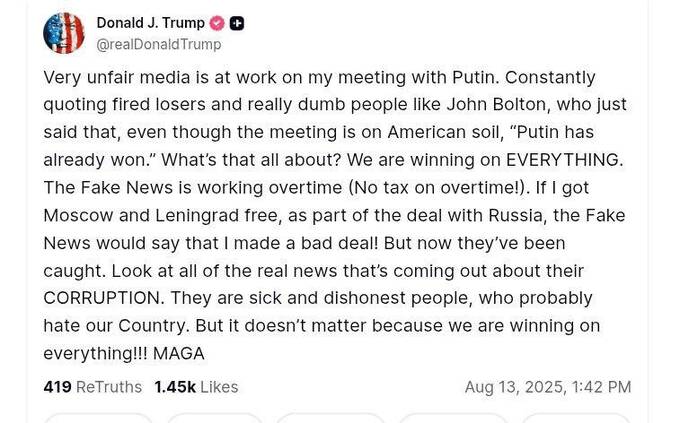Open the @realDonaldTrump handle link
This screenshot has height=423, width=680.
tap(159, 44)
